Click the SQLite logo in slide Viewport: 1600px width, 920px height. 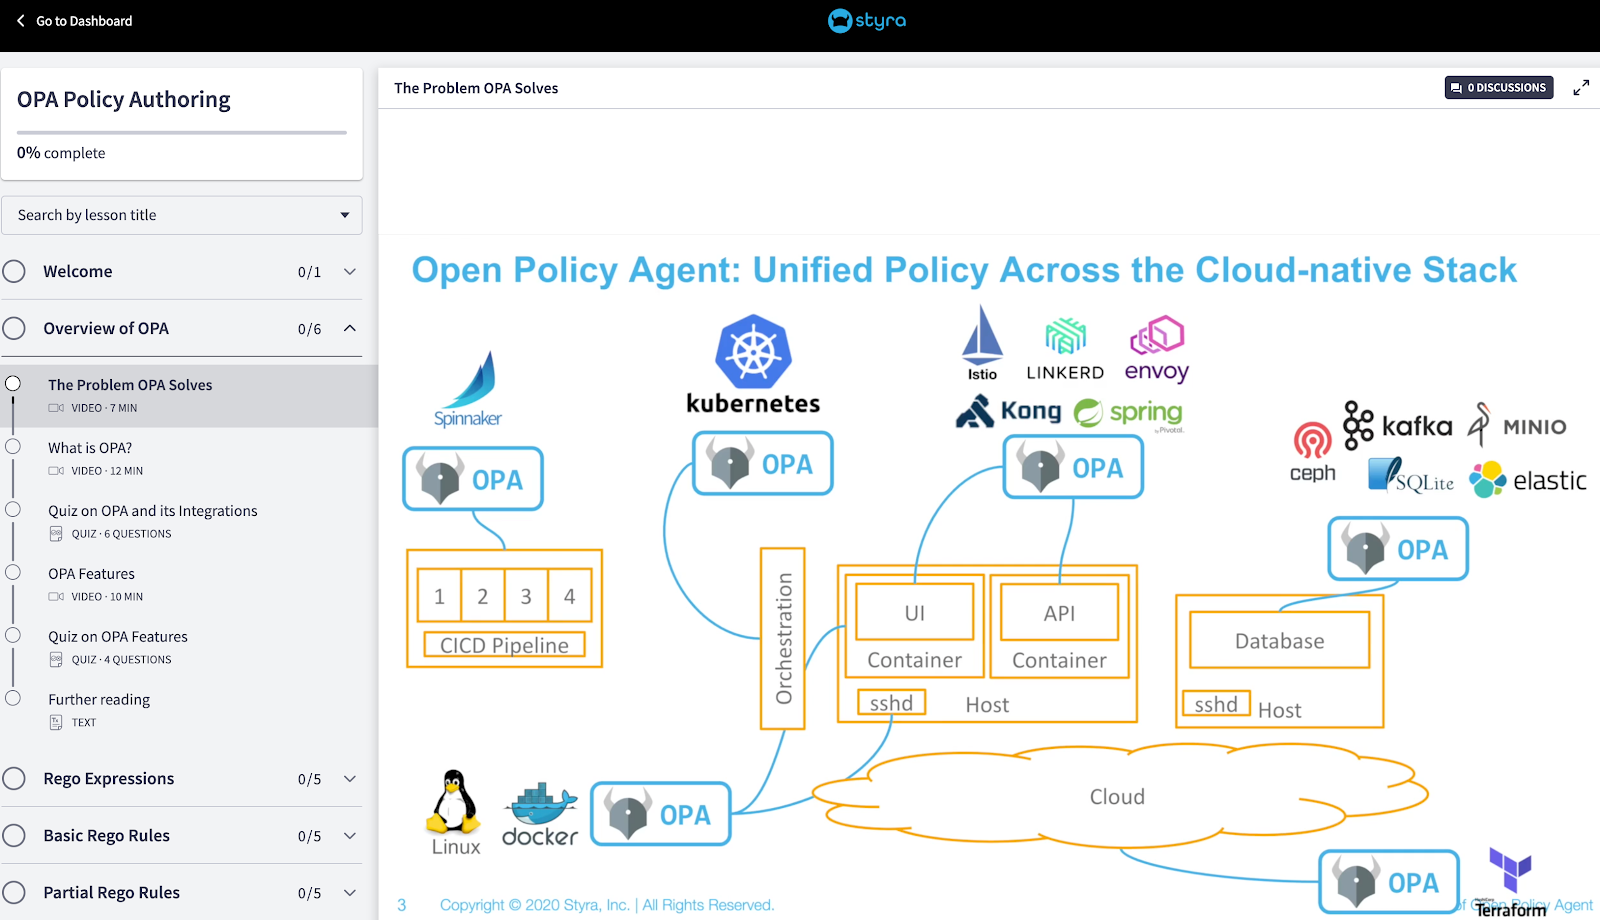click(1411, 475)
